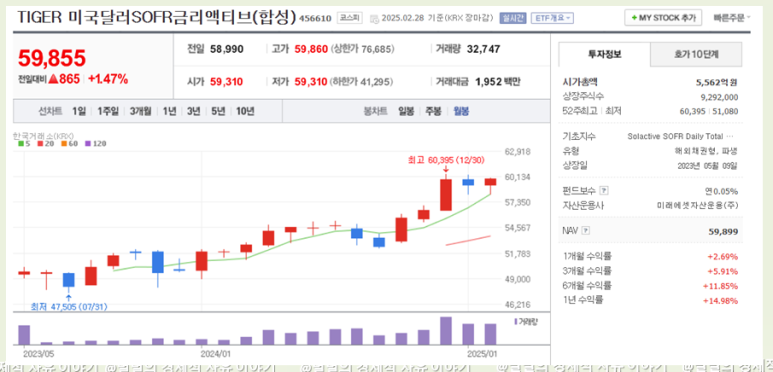The height and width of the screenshot is (372, 773).
Task: Click the tallest purple volume bar
Action: [446, 331]
